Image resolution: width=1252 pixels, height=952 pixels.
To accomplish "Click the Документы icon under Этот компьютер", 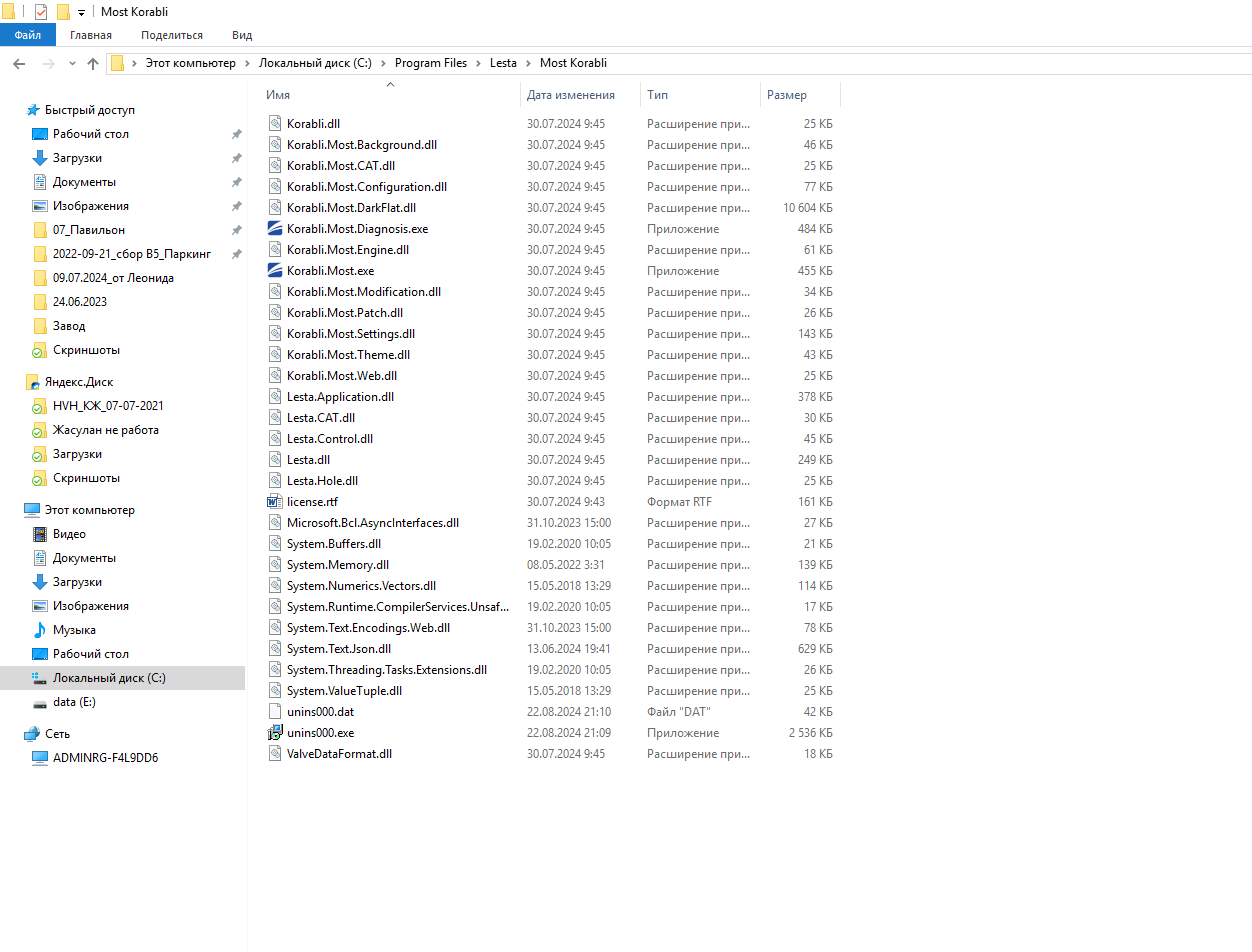I will point(40,558).
